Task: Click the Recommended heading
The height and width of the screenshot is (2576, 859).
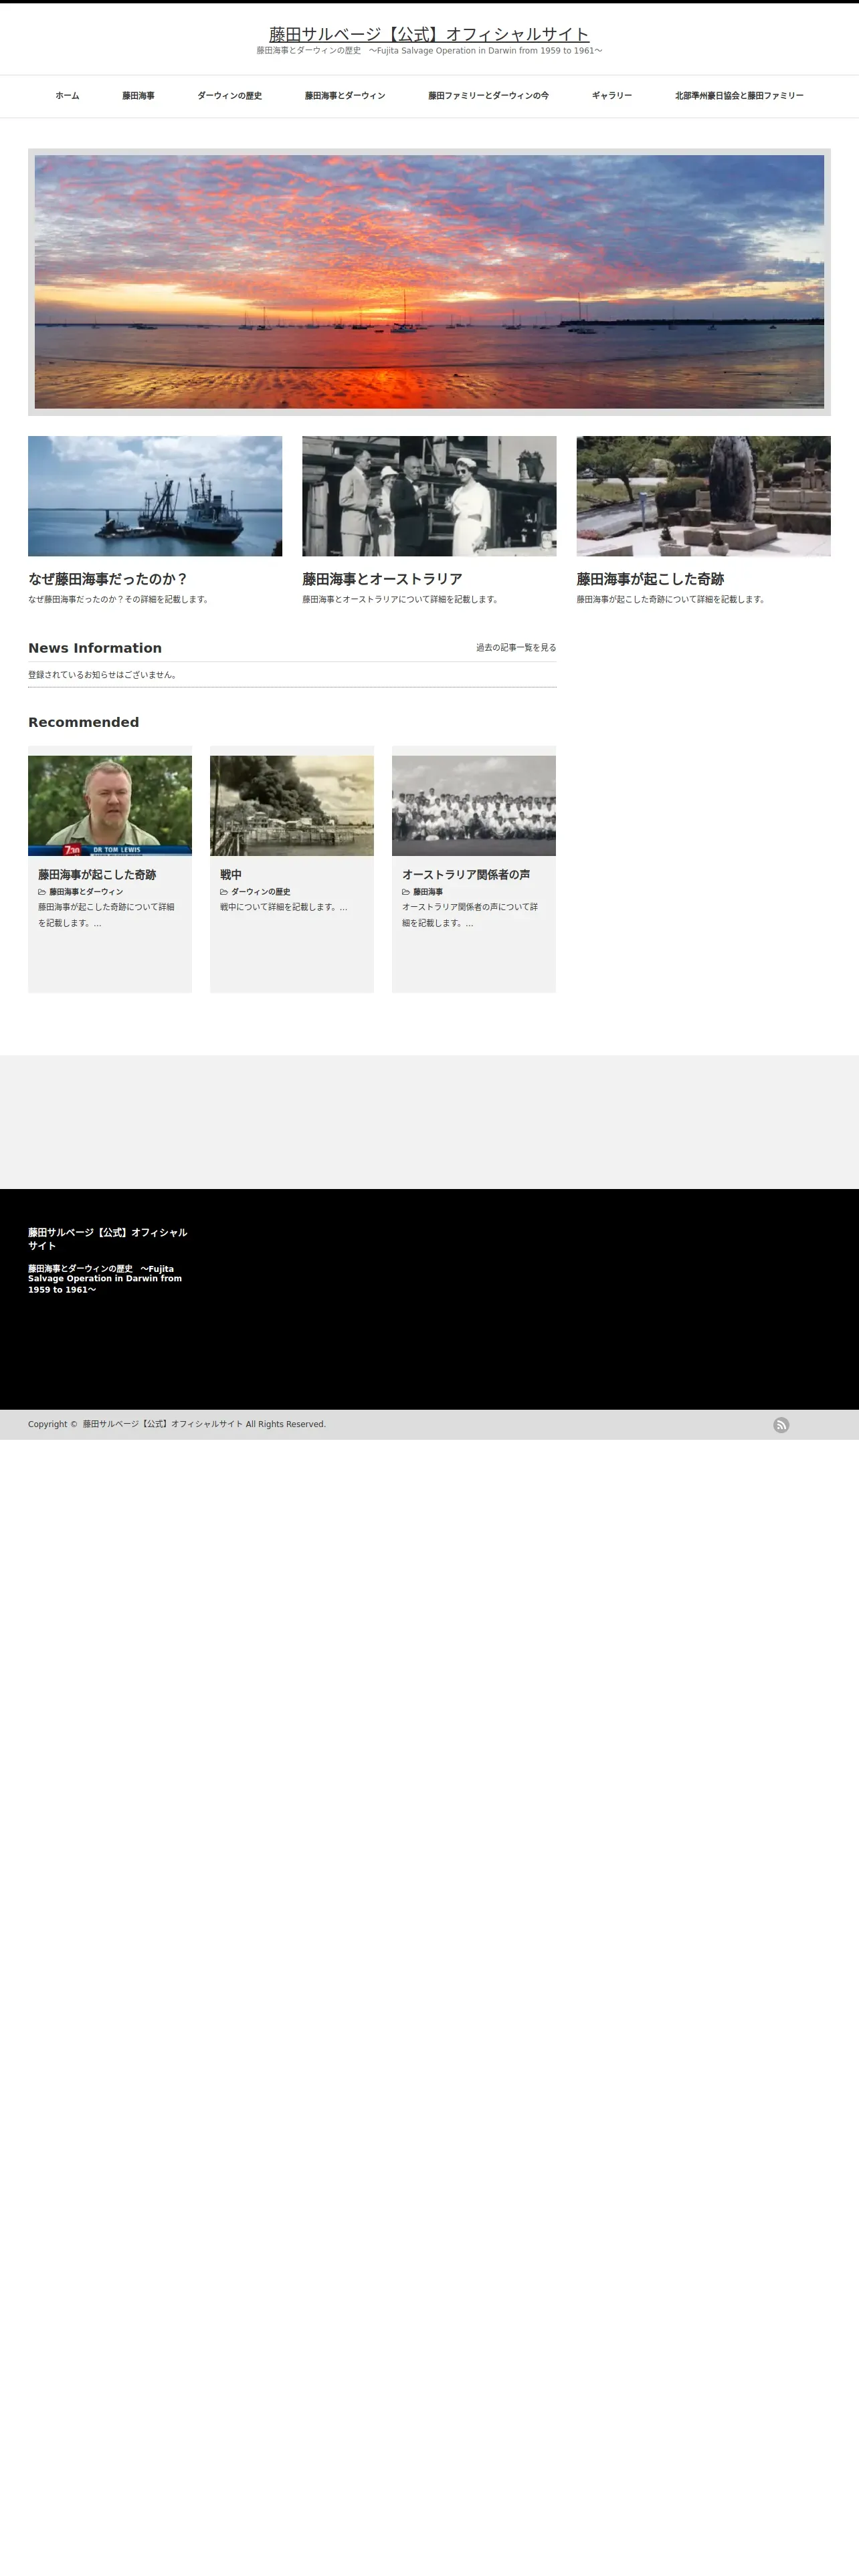Action: coord(83,722)
